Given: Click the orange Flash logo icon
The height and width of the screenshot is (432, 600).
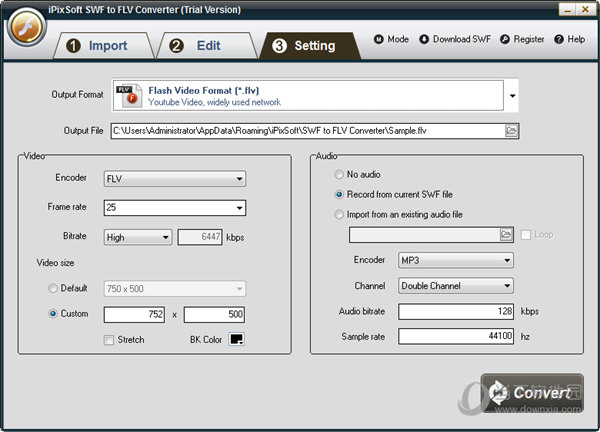Looking at the screenshot, I should coord(26,28).
